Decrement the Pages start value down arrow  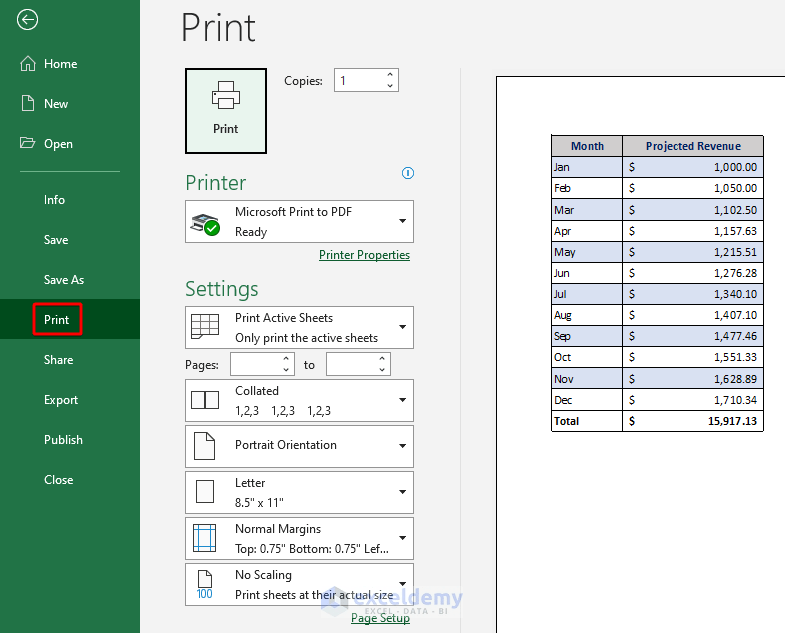pos(286,370)
